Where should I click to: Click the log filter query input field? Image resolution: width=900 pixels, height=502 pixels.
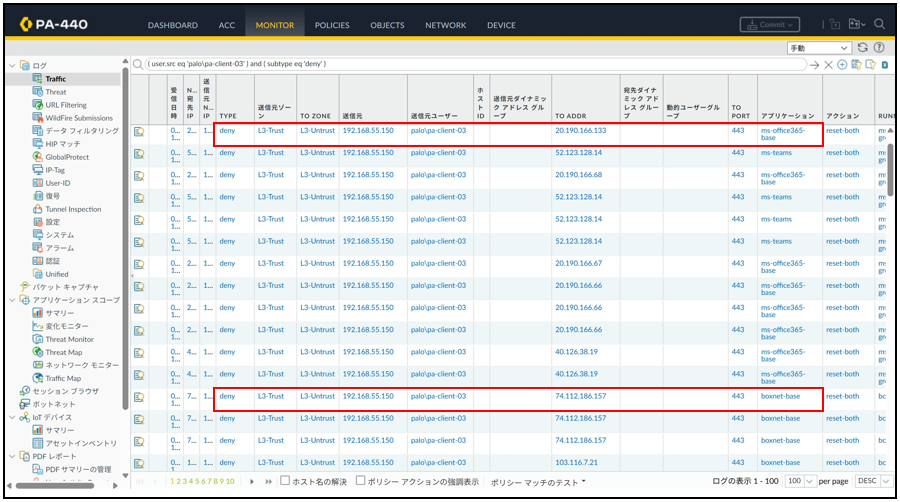coord(474,64)
